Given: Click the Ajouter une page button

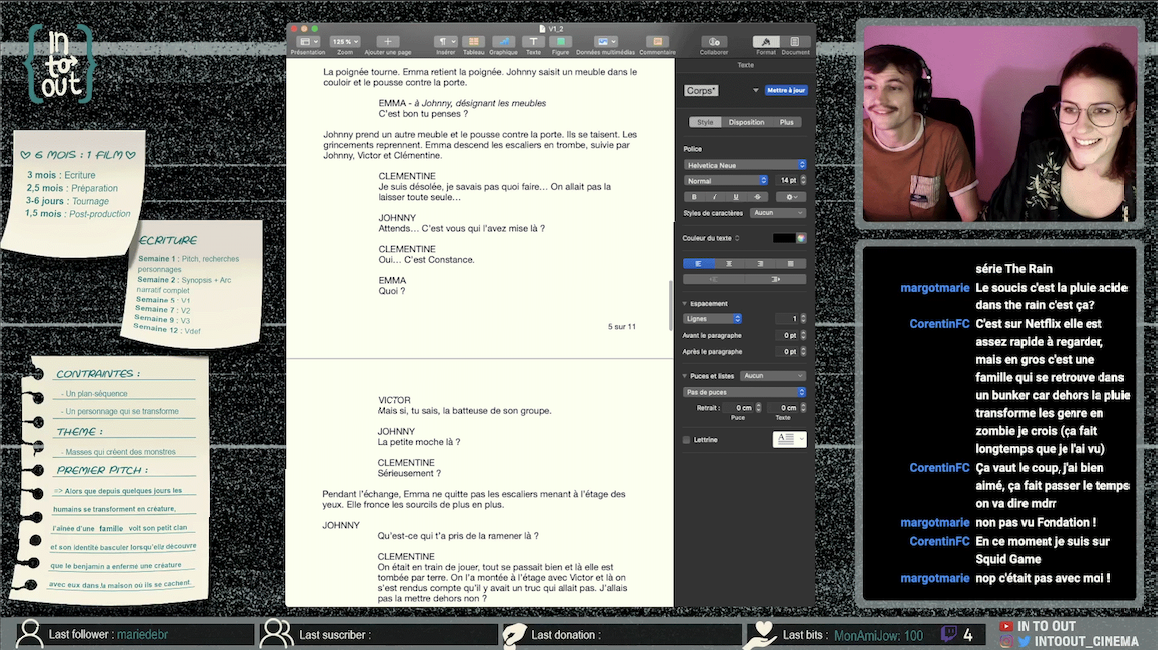Looking at the screenshot, I should tap(387, 42).
